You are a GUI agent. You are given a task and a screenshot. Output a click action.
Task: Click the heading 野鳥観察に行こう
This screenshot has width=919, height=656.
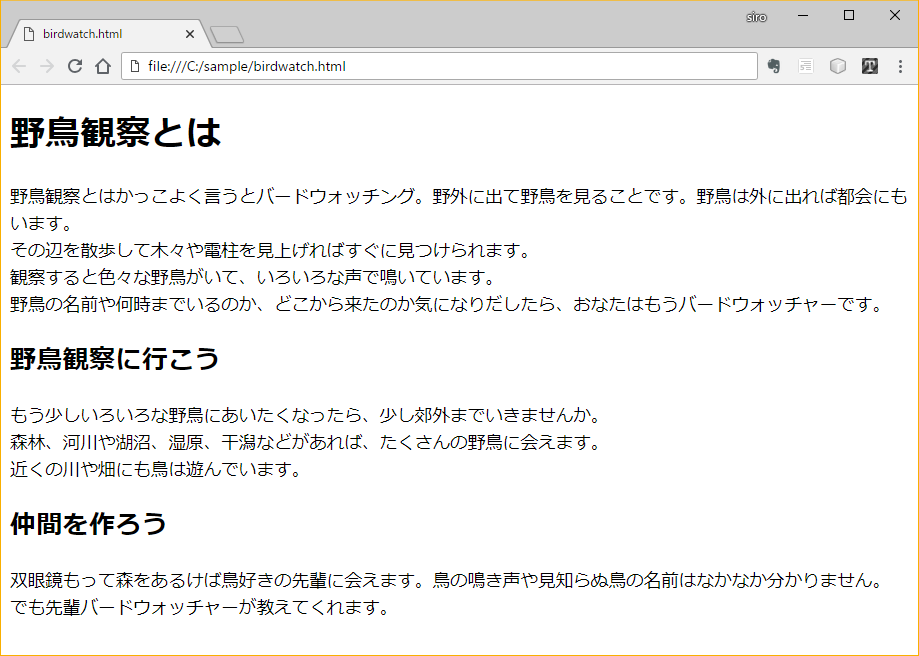coord(114,359)
